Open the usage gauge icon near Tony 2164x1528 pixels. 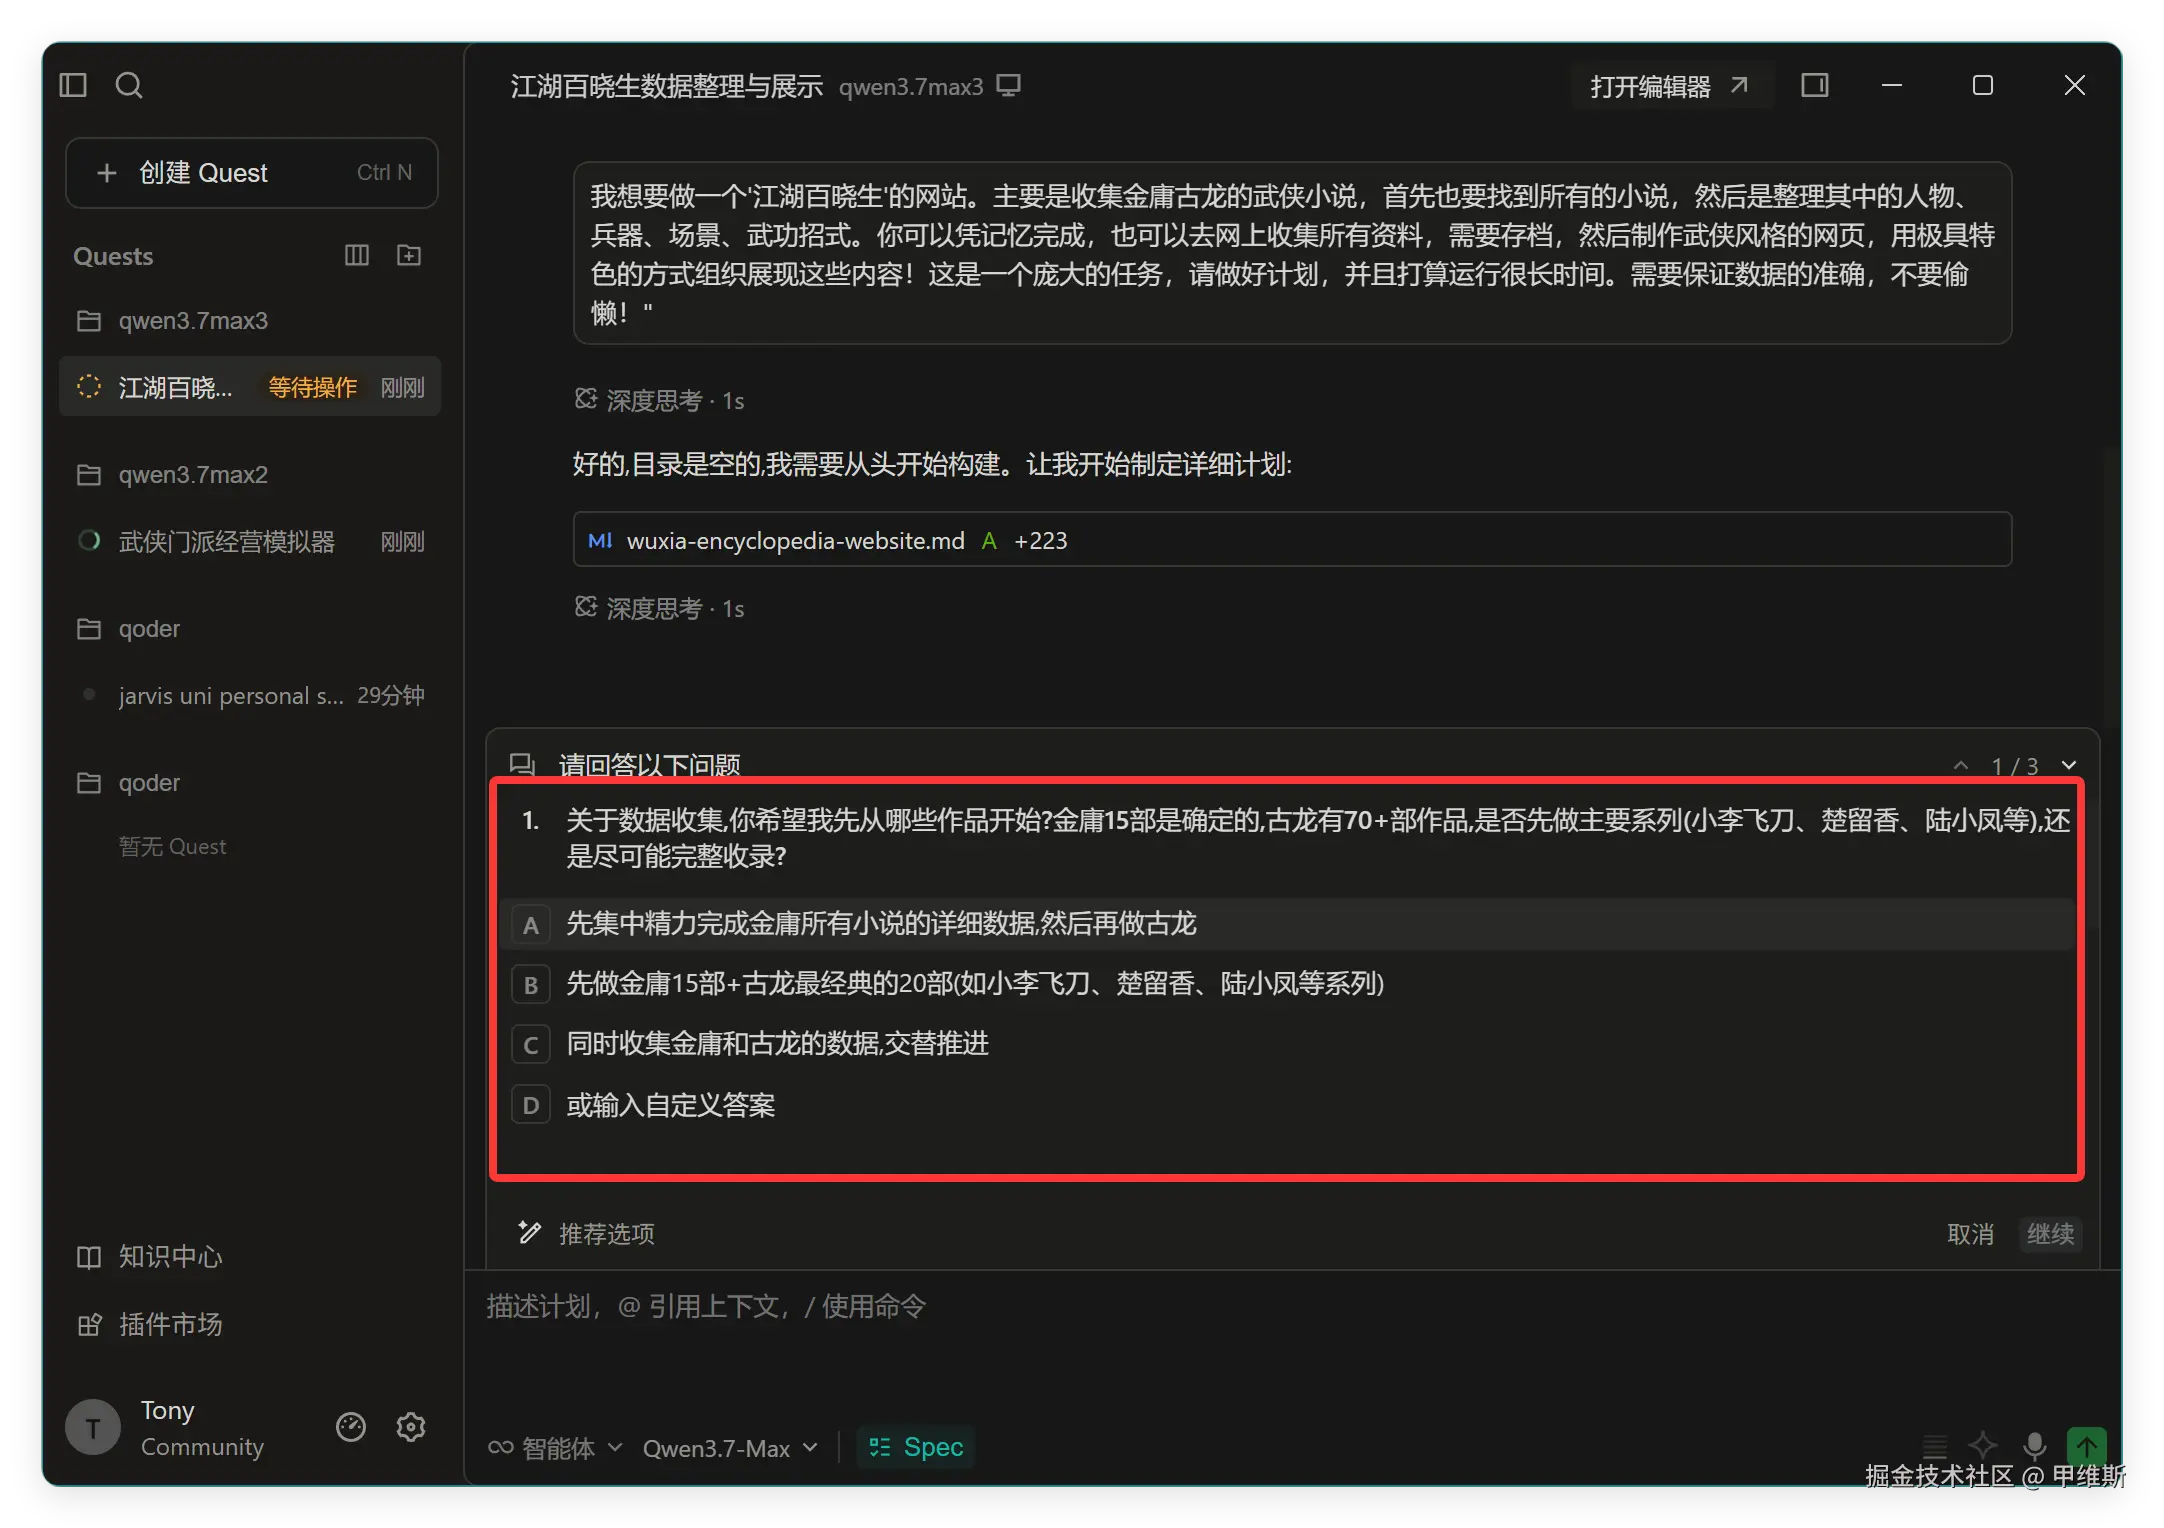pos(351,1427)
